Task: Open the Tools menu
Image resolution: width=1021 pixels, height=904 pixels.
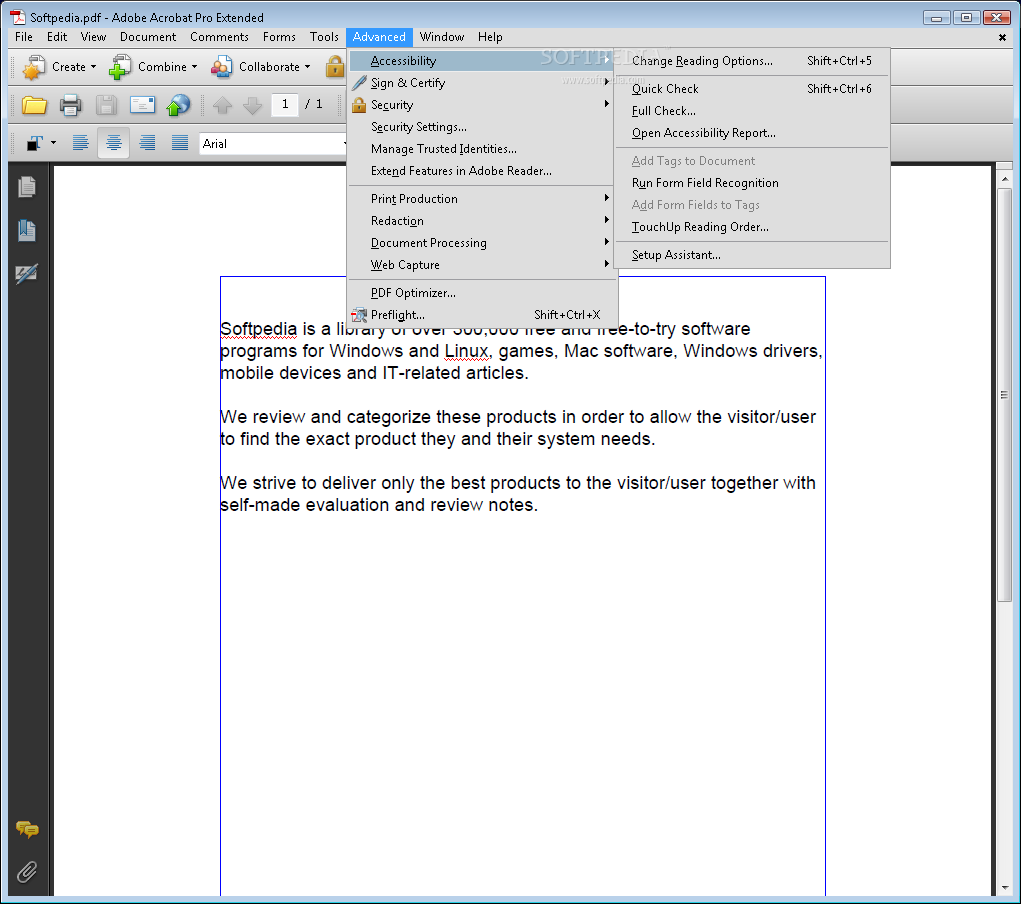Action: 324,37
